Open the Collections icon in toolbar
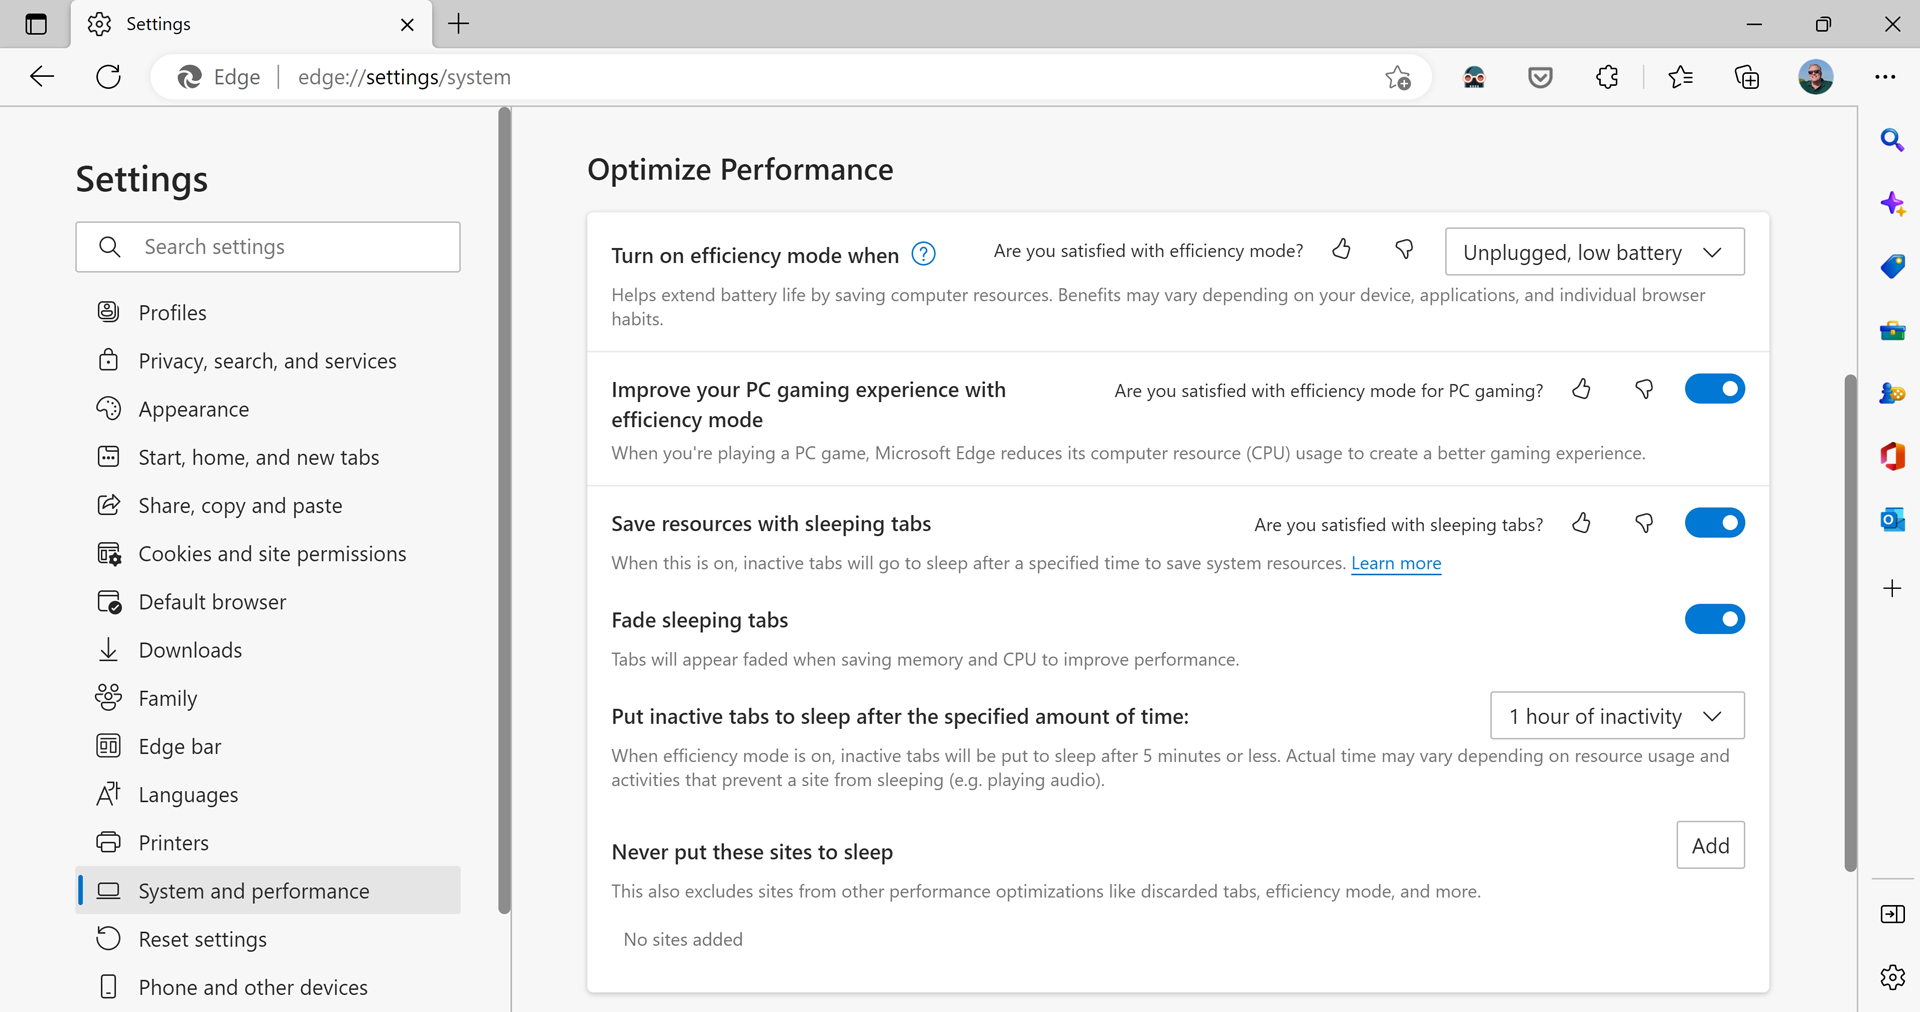The height and width of the screenshot is (1012, 1920). pos(1746,77)
